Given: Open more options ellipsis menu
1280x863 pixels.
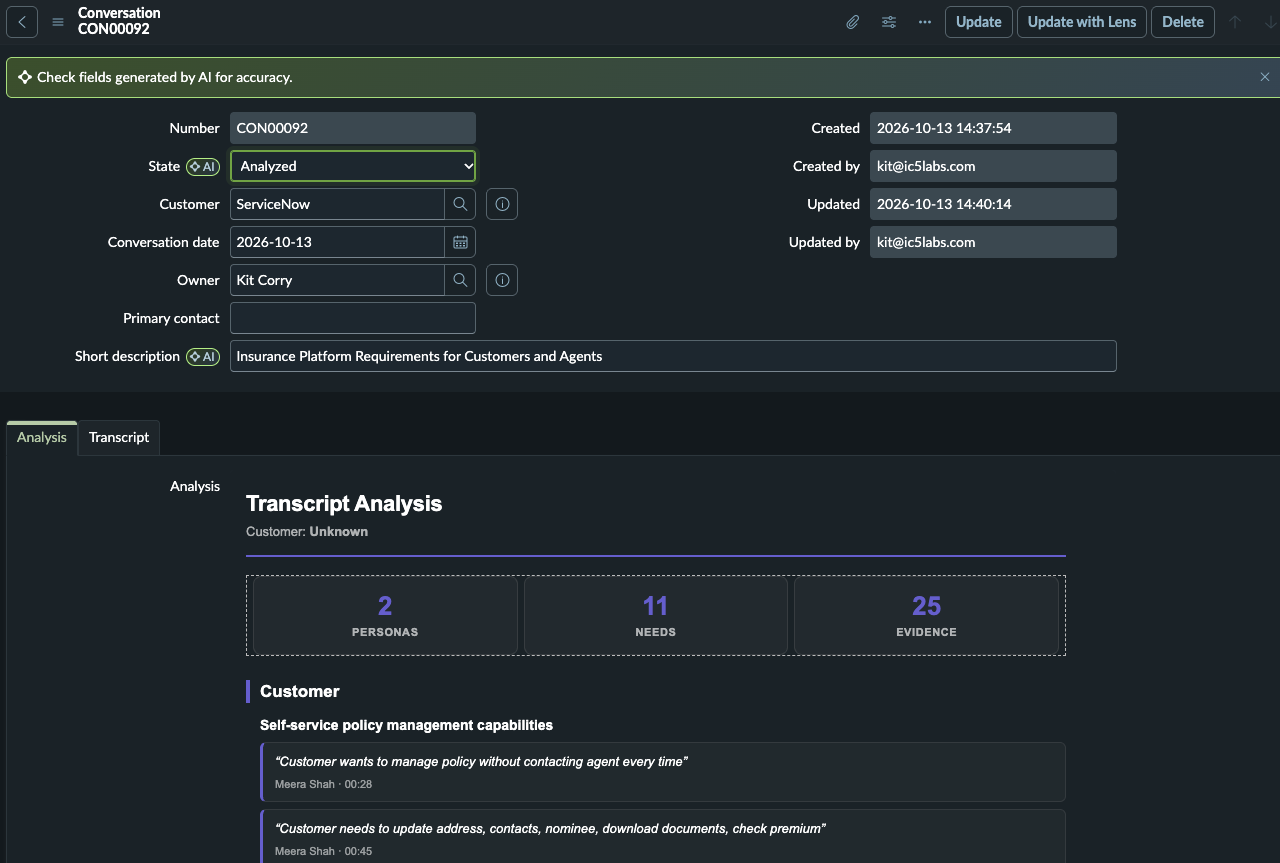Looking at the screenshot, I should pyautogui.click(x=924, y=22).
